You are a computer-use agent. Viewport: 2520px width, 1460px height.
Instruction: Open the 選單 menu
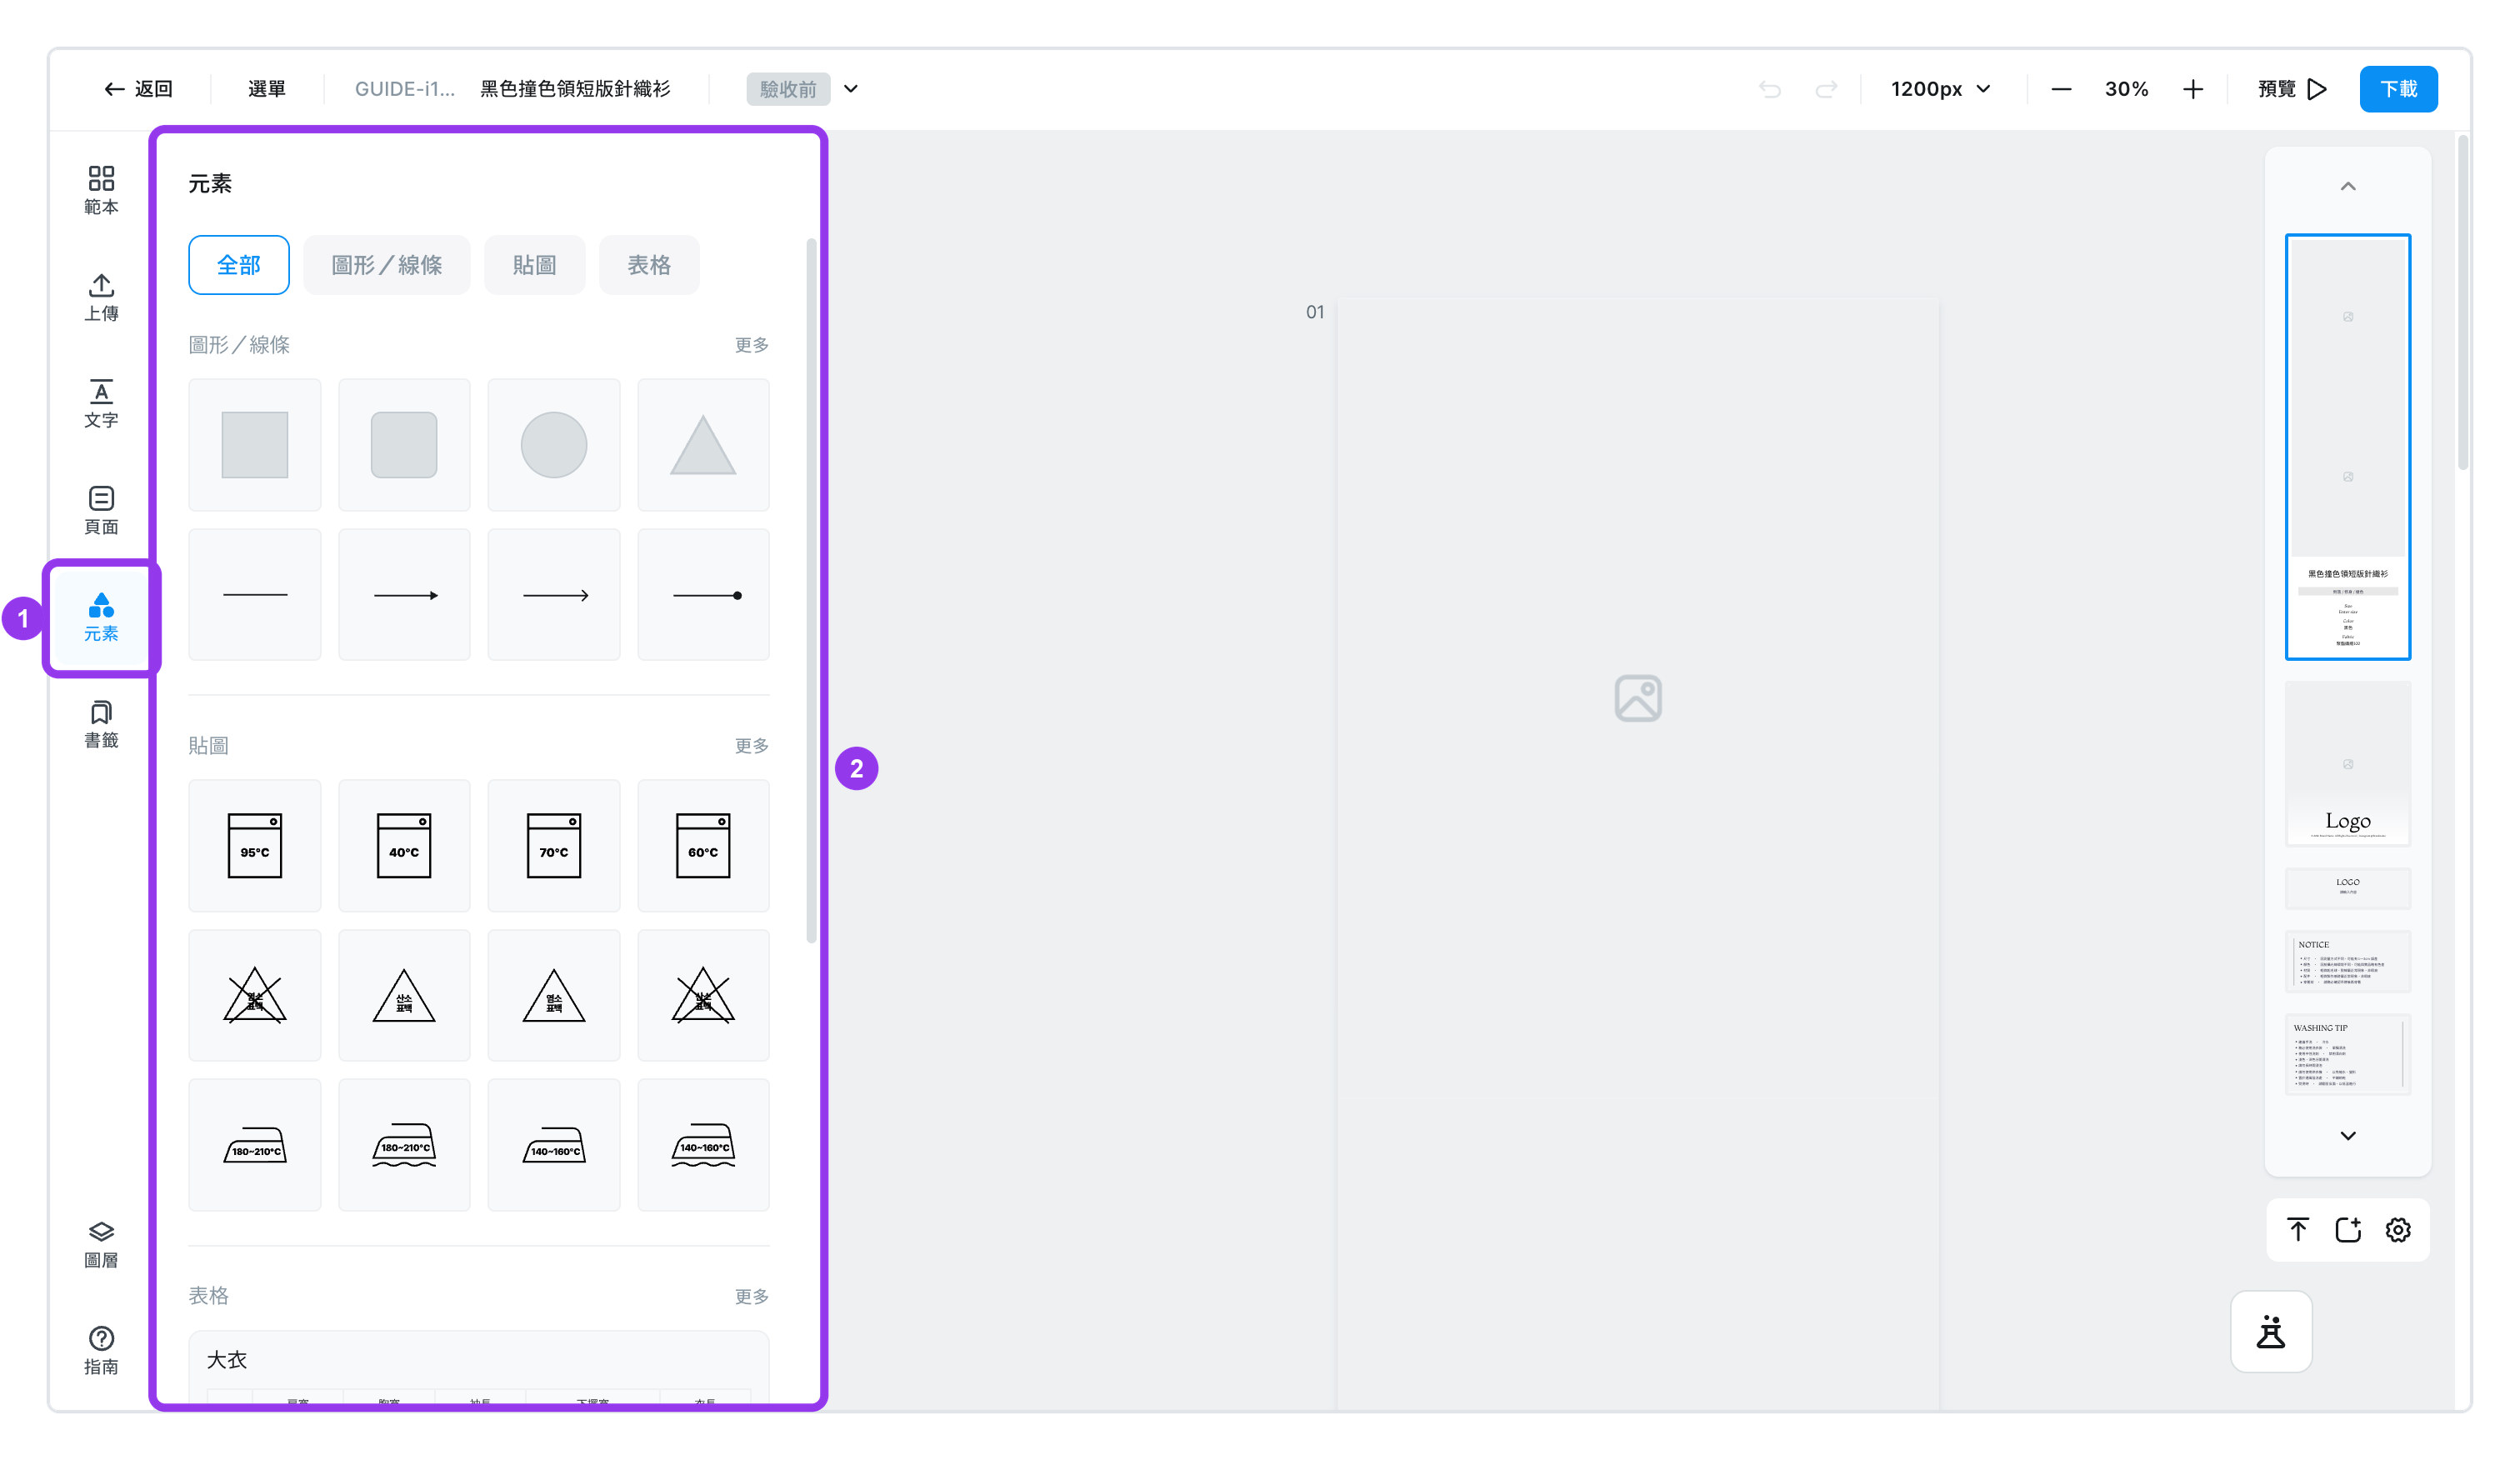[x=267, y=89]
